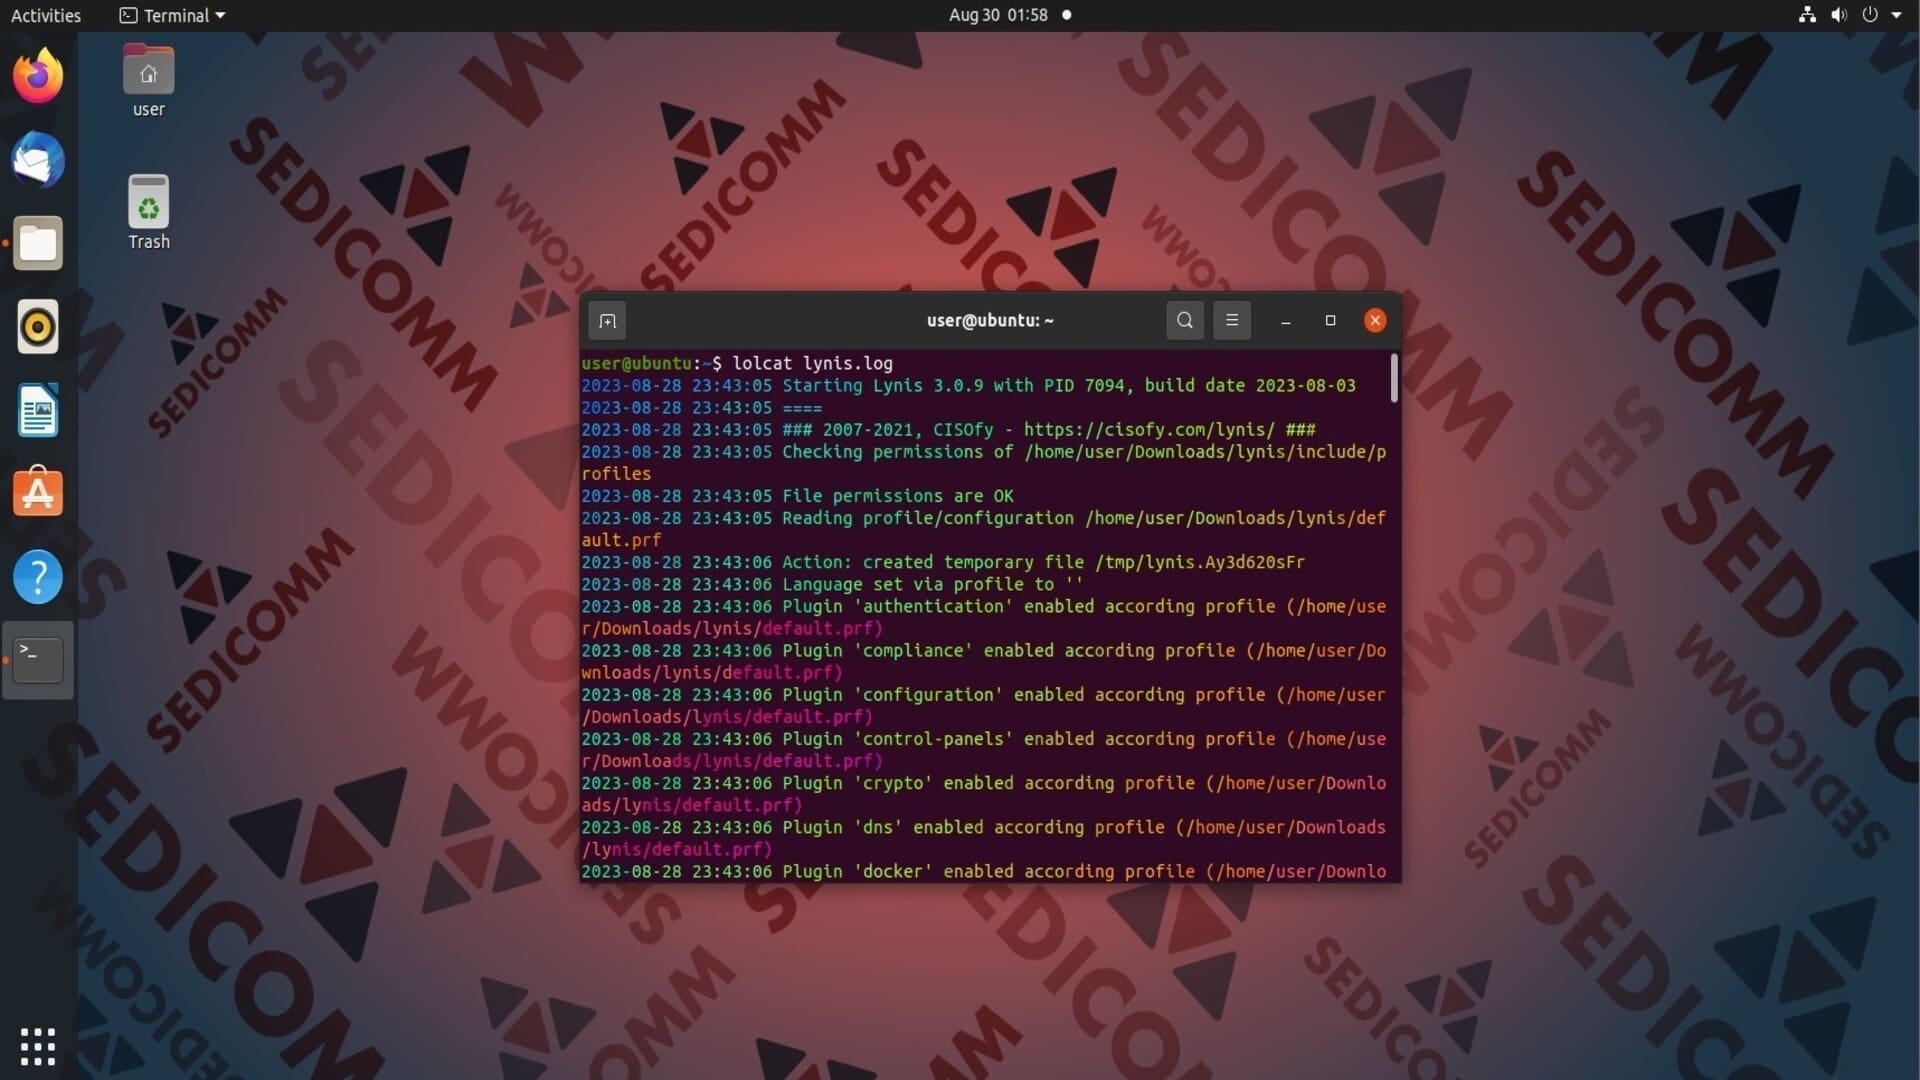The height and width of the screenshot is (1080, 1920).
Task: Open Rhythmbox music player in the dock
Action: (x=38, y=327)
